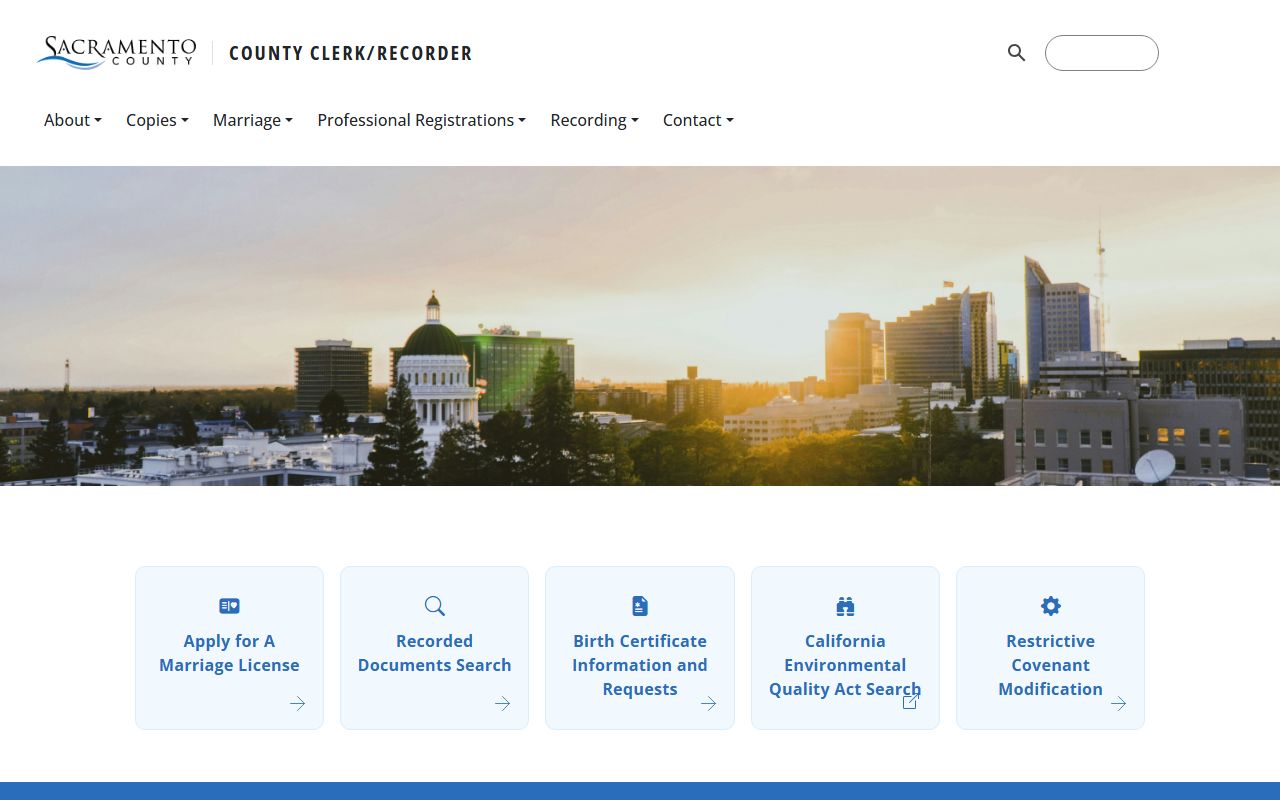The width and height of the screenshot is (1280, 800).
Task: Click the arrow on Restrictive Covenant card
Action: 1118,704
